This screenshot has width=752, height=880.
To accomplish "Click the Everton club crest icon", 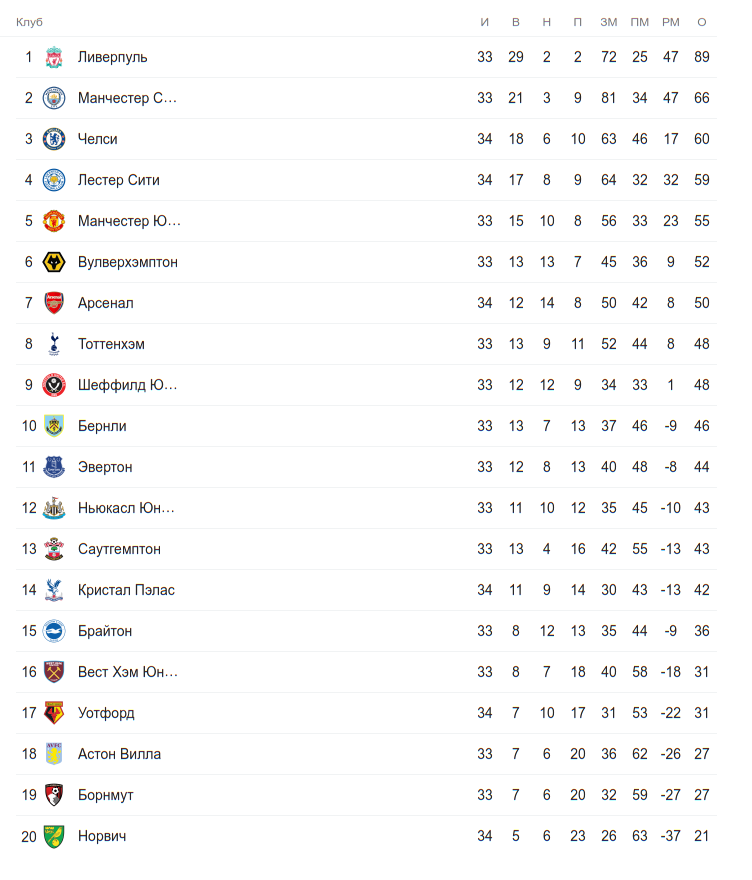I will pos(54,467).
